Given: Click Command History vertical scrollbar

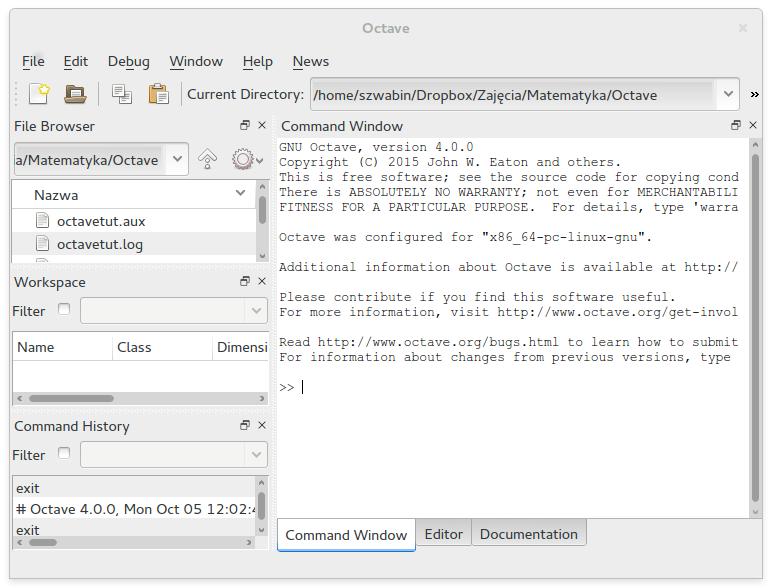Looking at the screenshot, I should 261,506.
